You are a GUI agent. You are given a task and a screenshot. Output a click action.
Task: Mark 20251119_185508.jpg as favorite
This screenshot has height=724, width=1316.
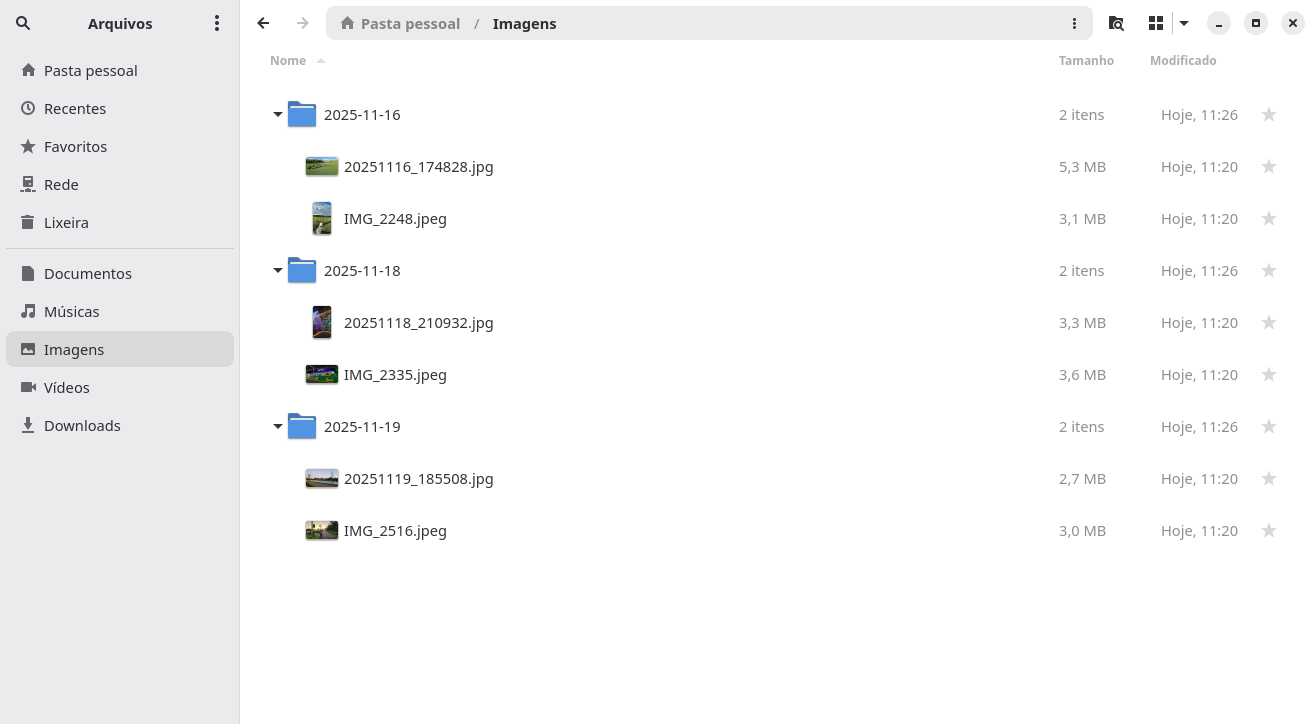tap(1268, 479)
